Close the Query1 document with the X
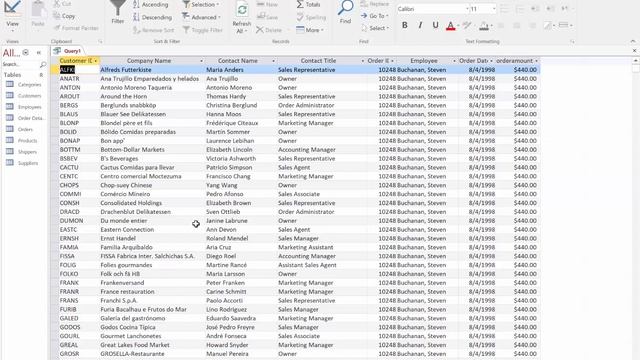The width and height of the screenshot is (640, 360). pyautogui.click(x=634, y=51)
